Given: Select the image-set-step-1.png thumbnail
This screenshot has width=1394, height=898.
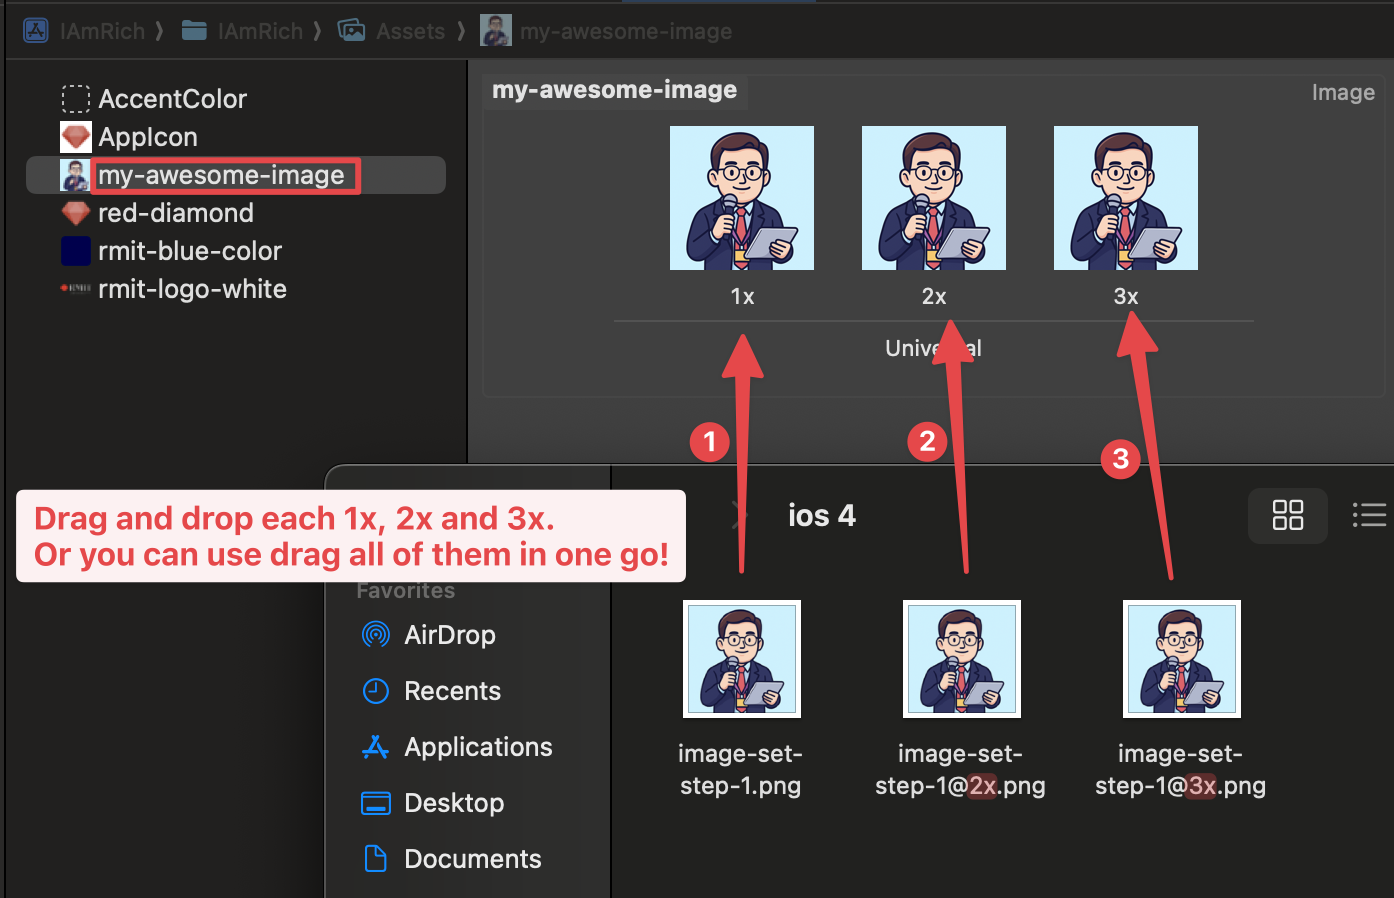Looking at the screenshot, I should click(741, 658).
